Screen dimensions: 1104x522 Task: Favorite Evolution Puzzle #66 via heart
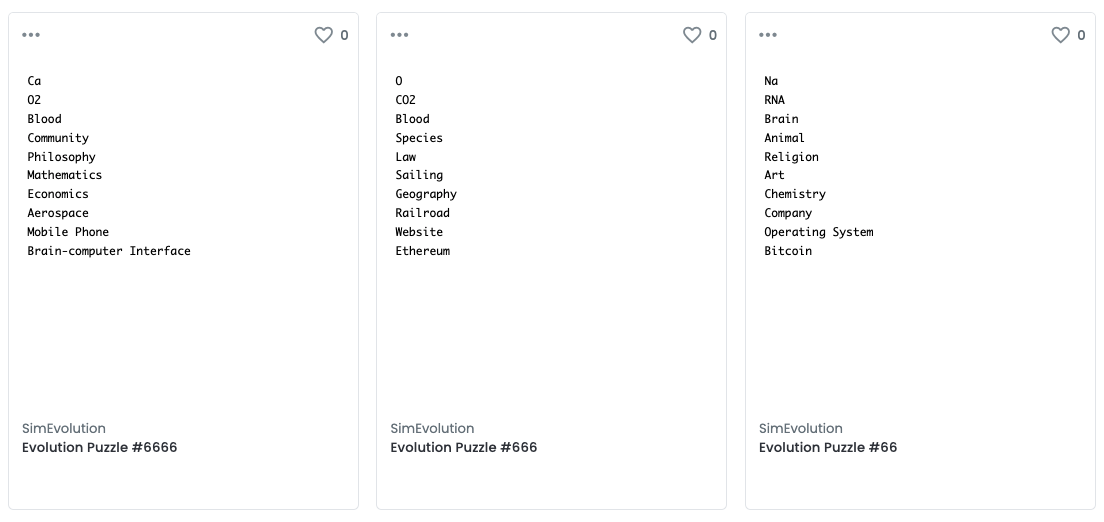click(x=1060, y=35)
